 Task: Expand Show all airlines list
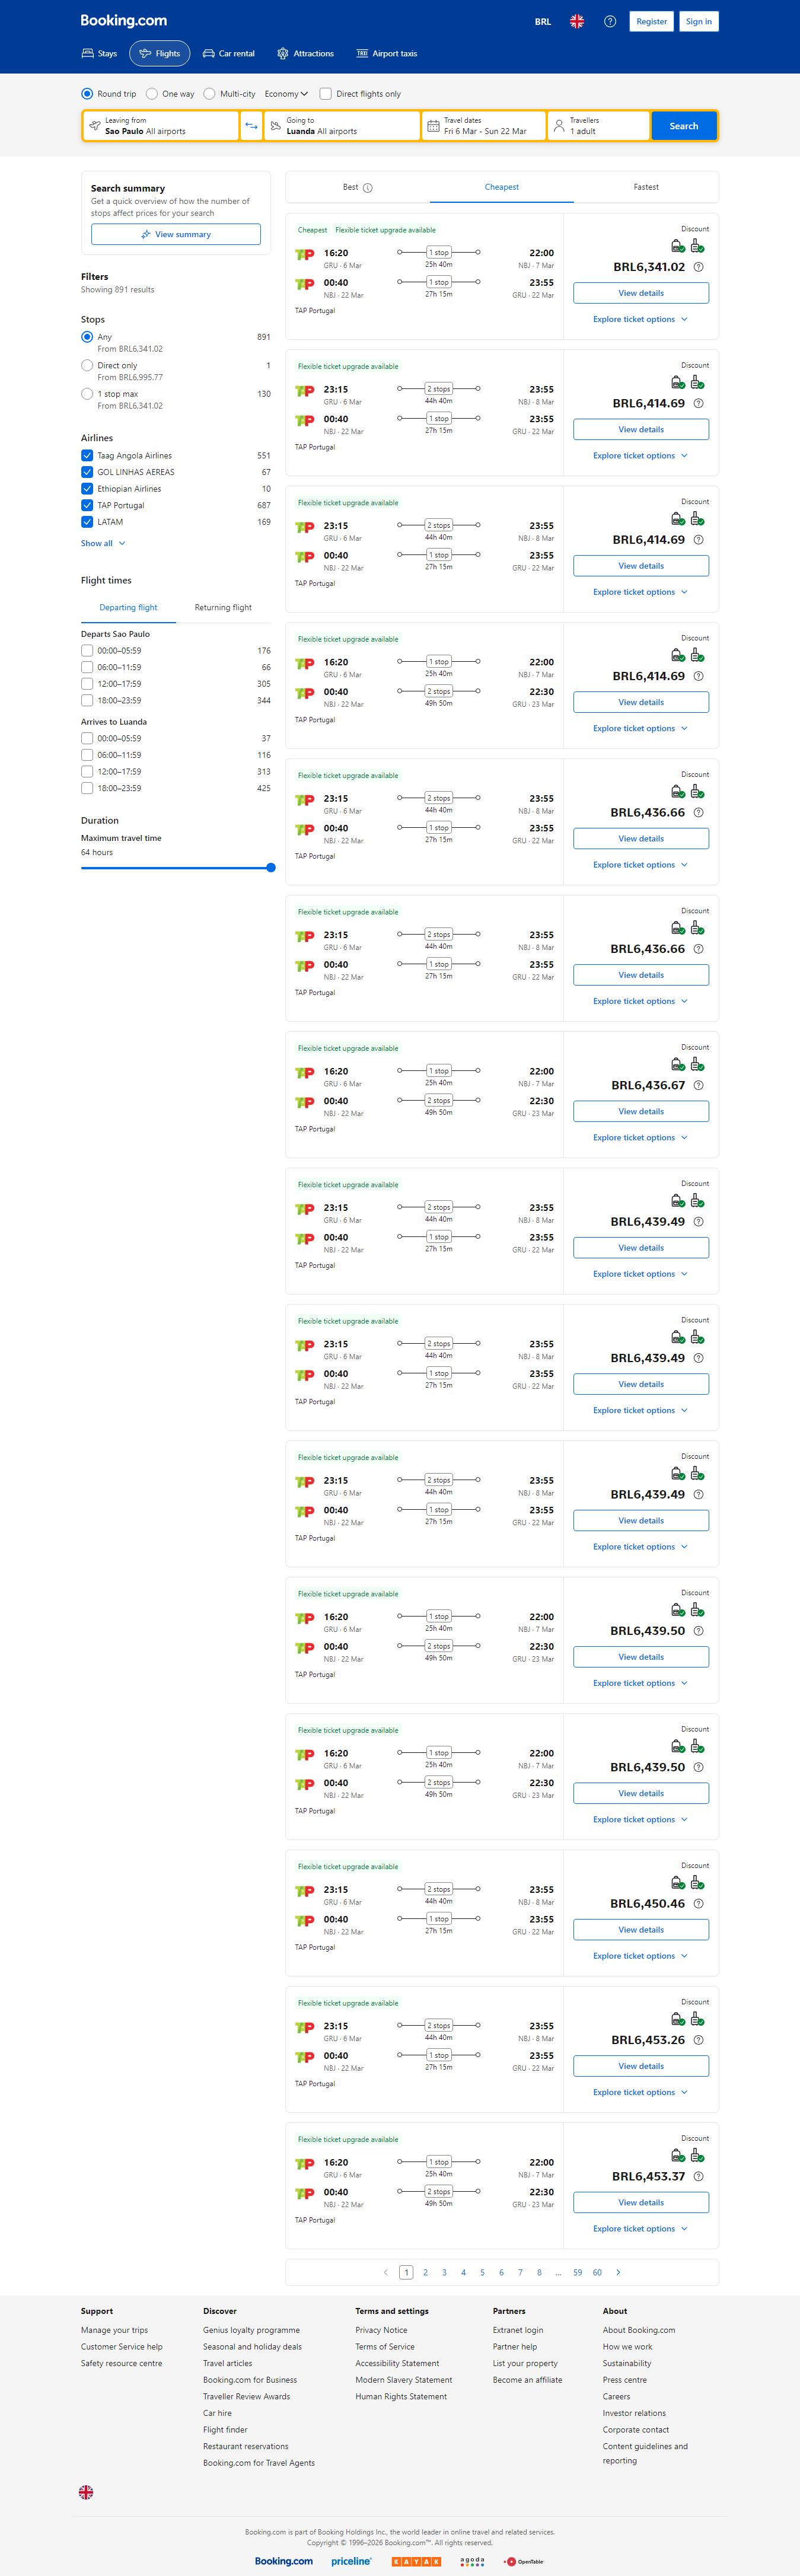point(103,544)
